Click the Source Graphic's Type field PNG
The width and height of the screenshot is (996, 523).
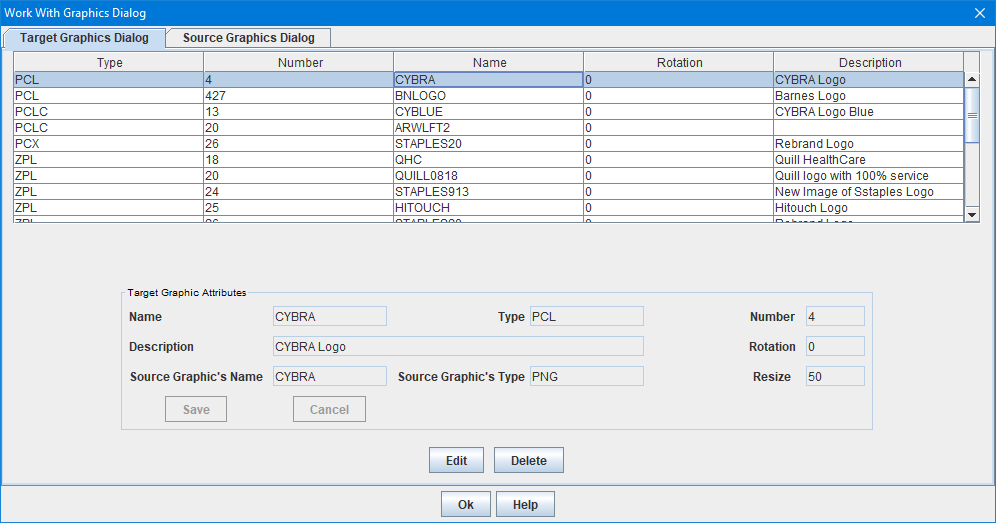tap(586, 376)
